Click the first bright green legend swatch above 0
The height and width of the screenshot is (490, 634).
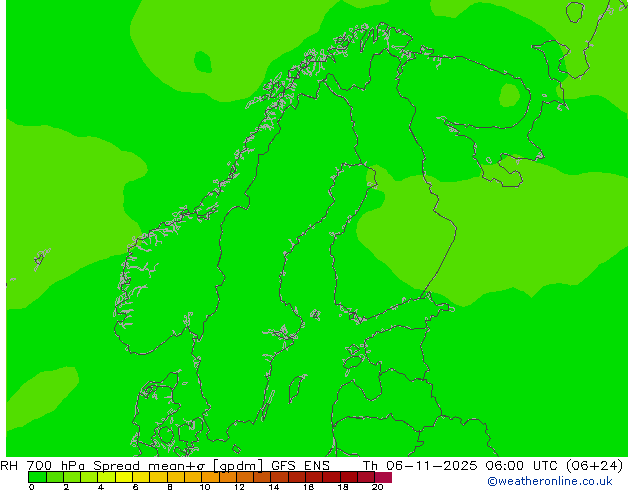point(37,477)
